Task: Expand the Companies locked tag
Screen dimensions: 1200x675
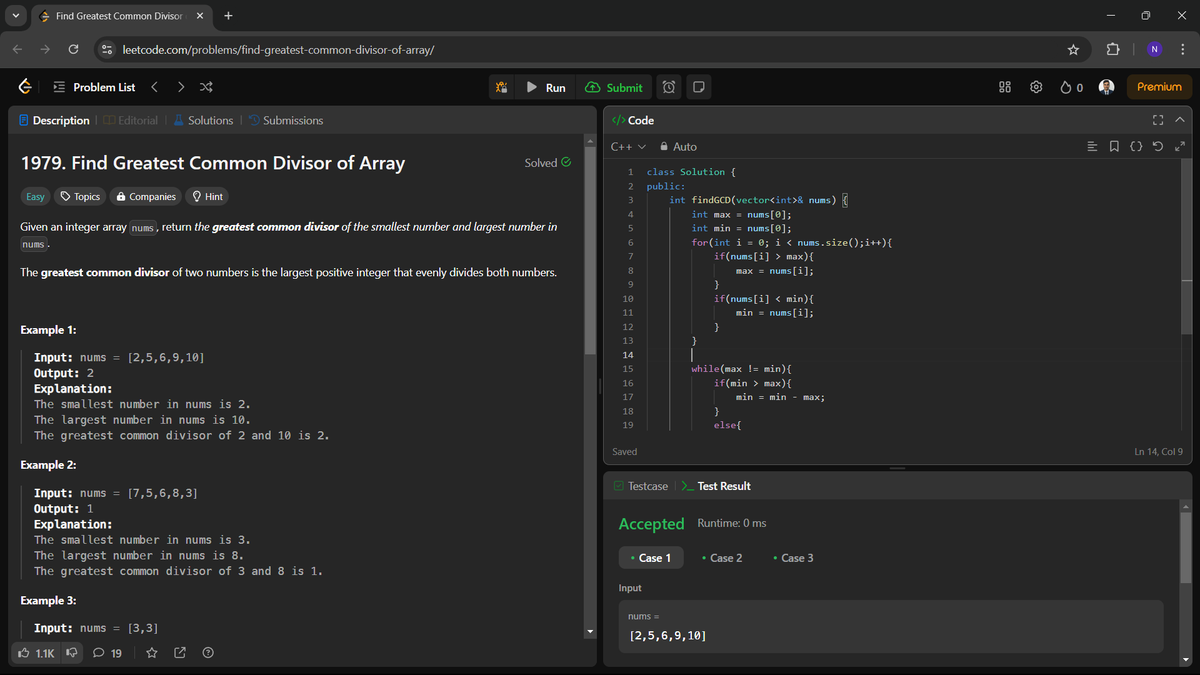Action: [x=146, y=197]
